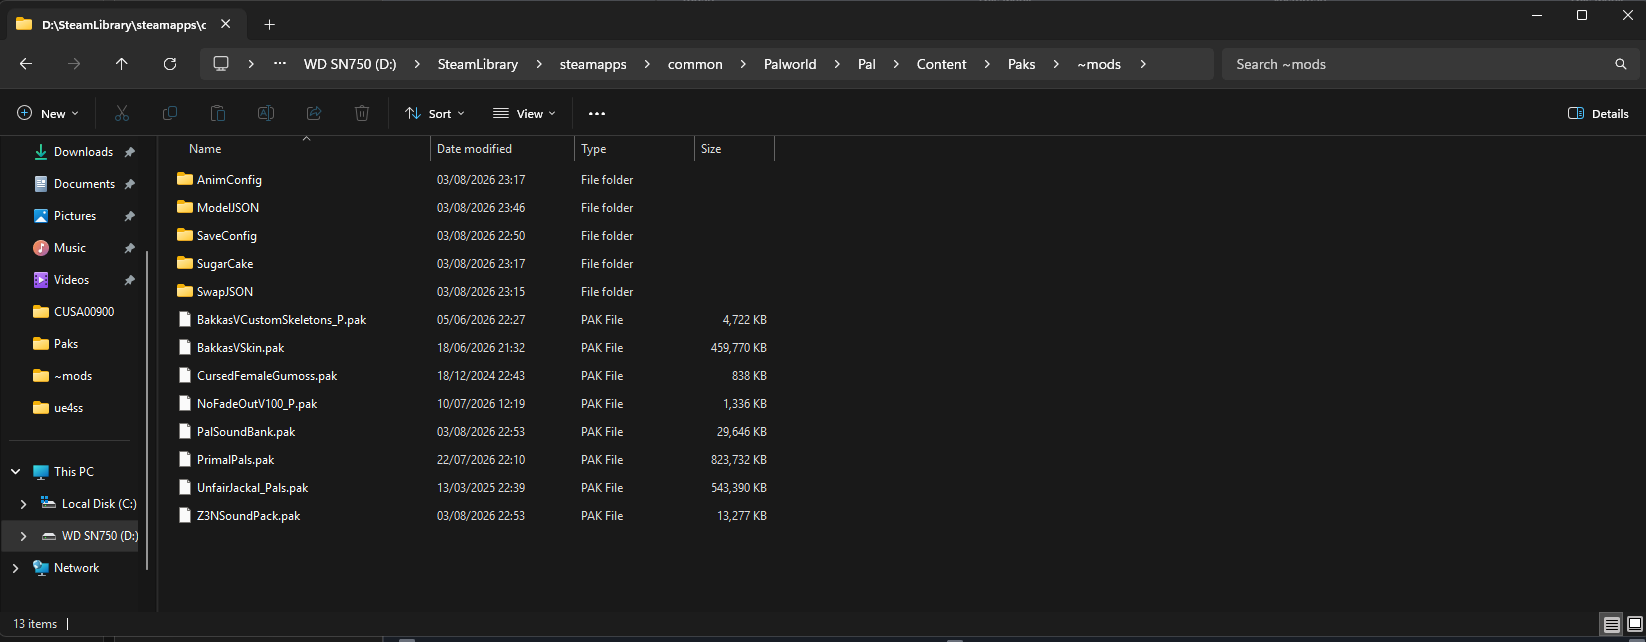
Task: Open the See more ellipsis menu
Action: coord(597,113)
